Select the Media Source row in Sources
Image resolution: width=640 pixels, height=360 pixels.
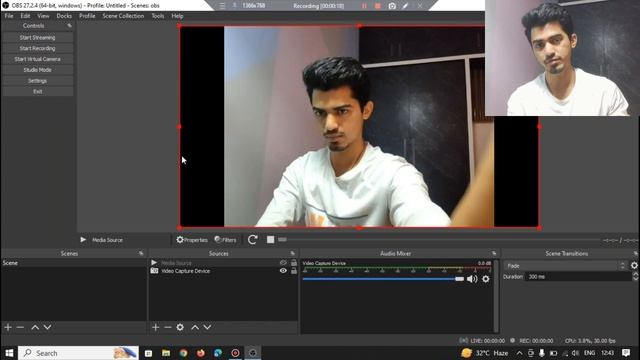pyautogui.click(x=223, y=263)
